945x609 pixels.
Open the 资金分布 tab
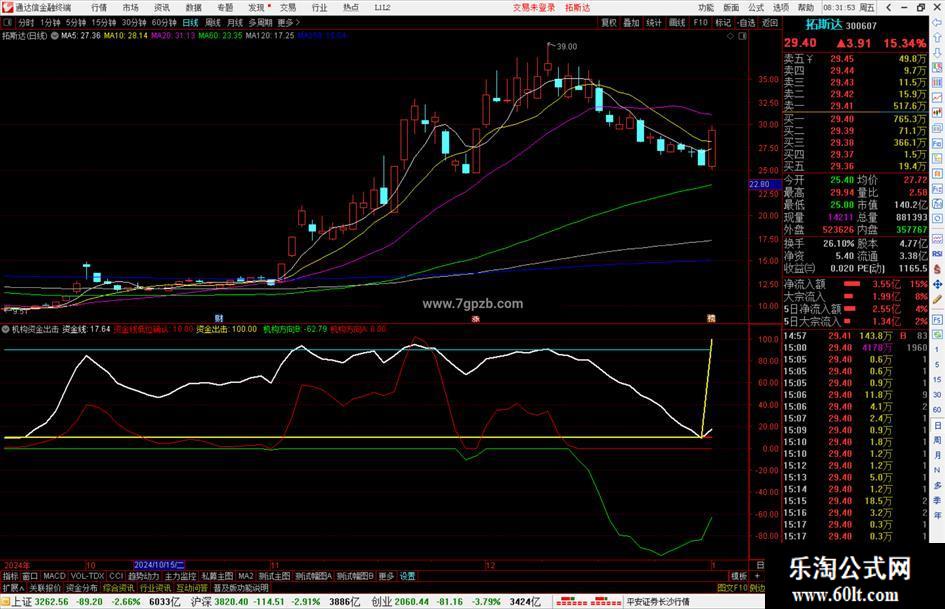81,587
